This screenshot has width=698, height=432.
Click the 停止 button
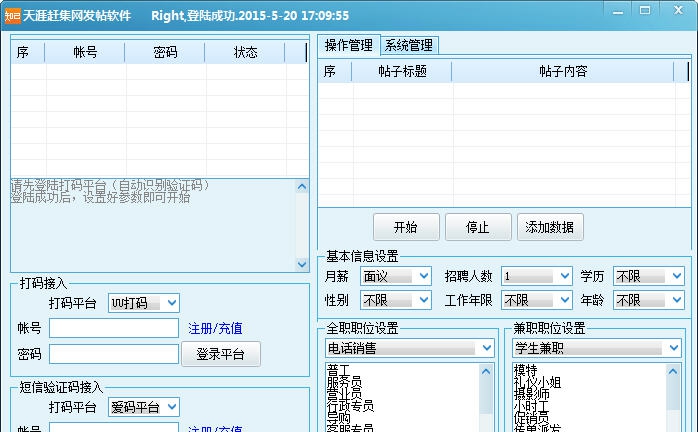(x=478, y=227)
